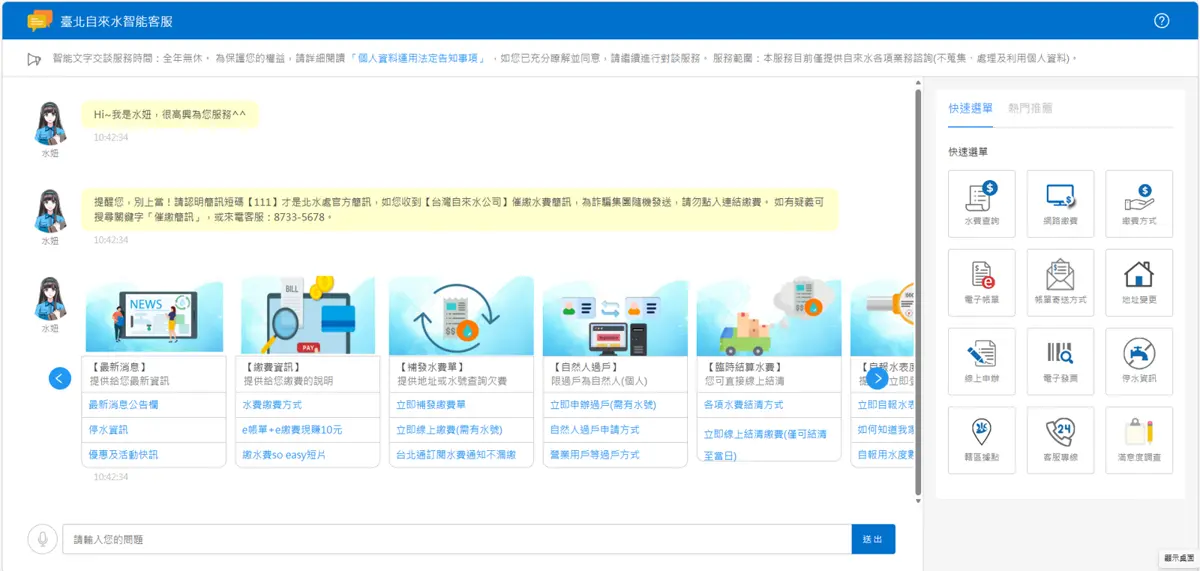Open the 水費查詢 quick menu icon
Screen dimensions: 1200x571
coord(981,203)
